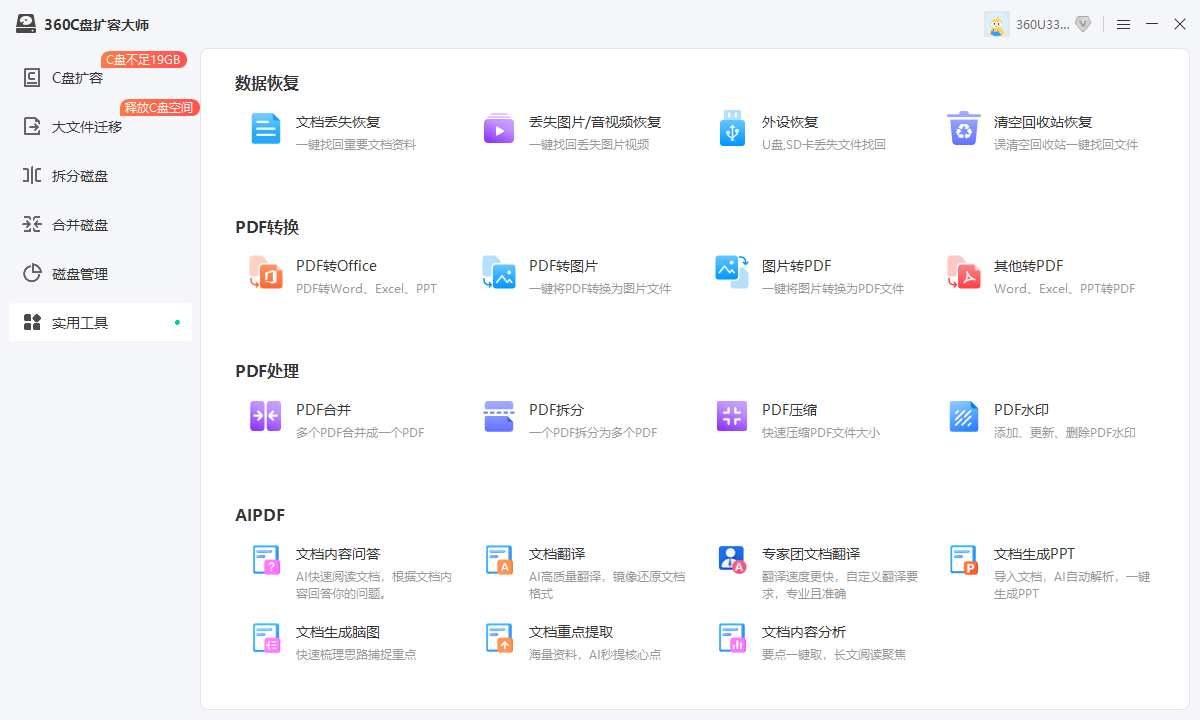Switch to the 大文件迁移 sidebar tab
This screenshot has height=720, width=1200.
pos(100,126)
